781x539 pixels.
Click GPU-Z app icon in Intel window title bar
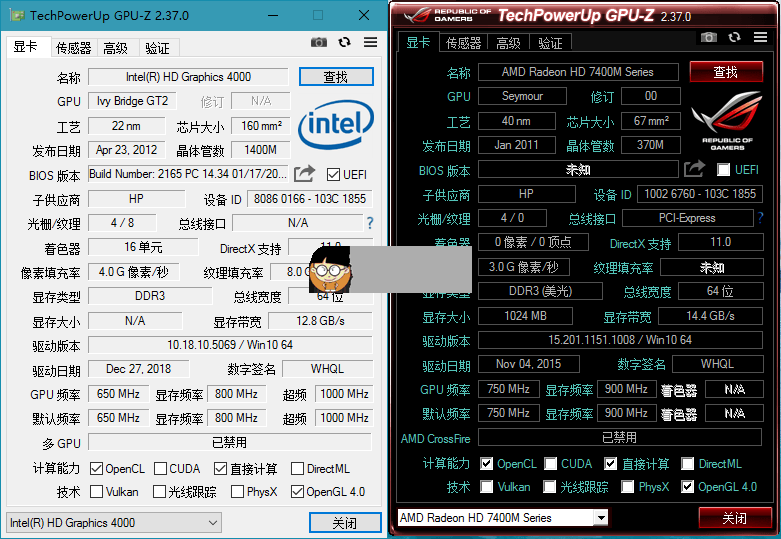17,15
